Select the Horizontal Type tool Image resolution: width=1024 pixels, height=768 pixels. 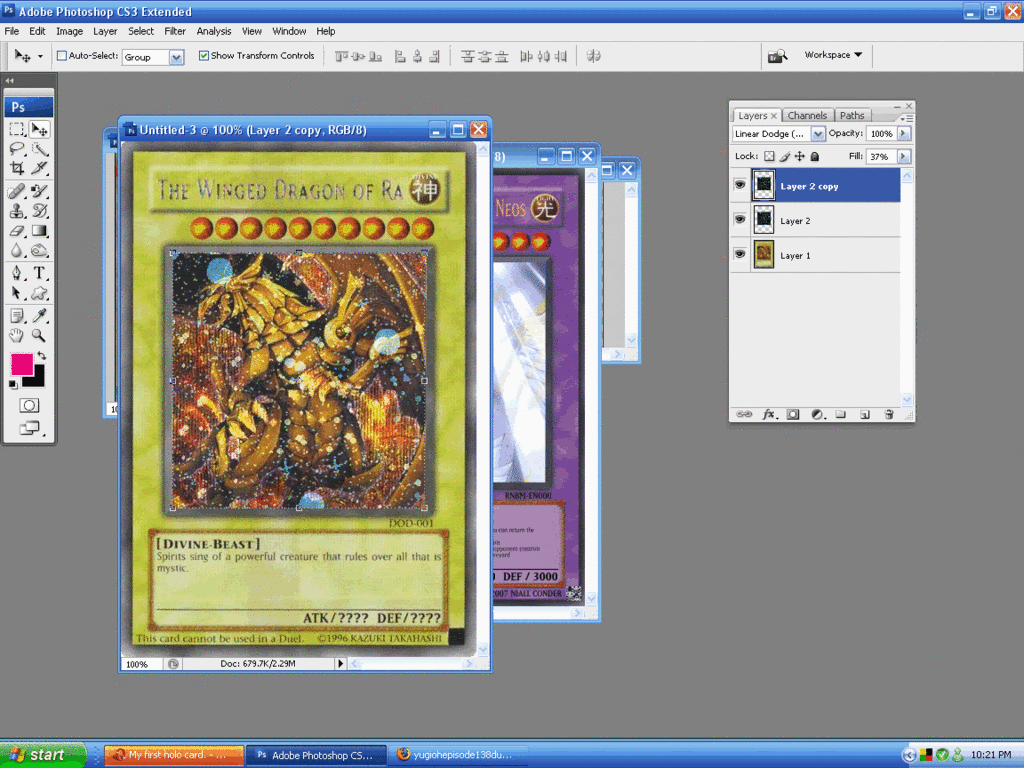pyautogui.click(x=39, y=272)
